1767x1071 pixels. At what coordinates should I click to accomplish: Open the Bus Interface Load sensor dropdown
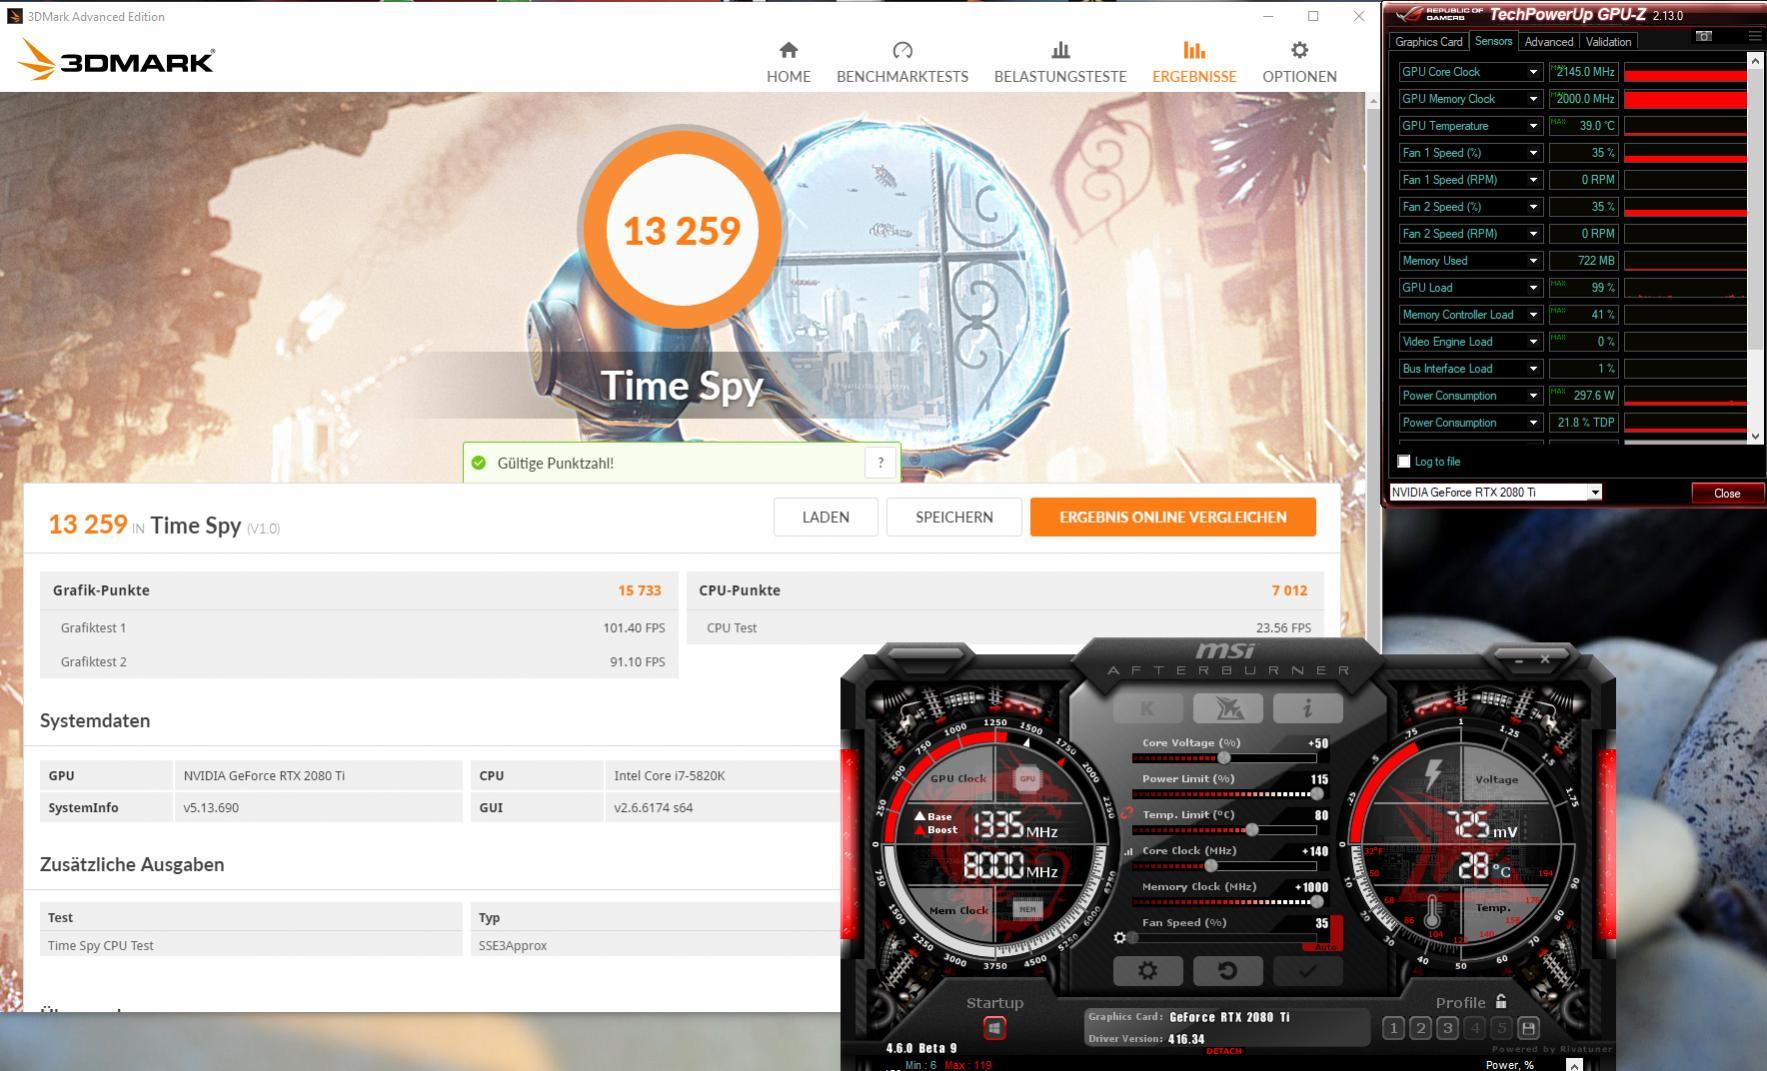click(1533, 369)
